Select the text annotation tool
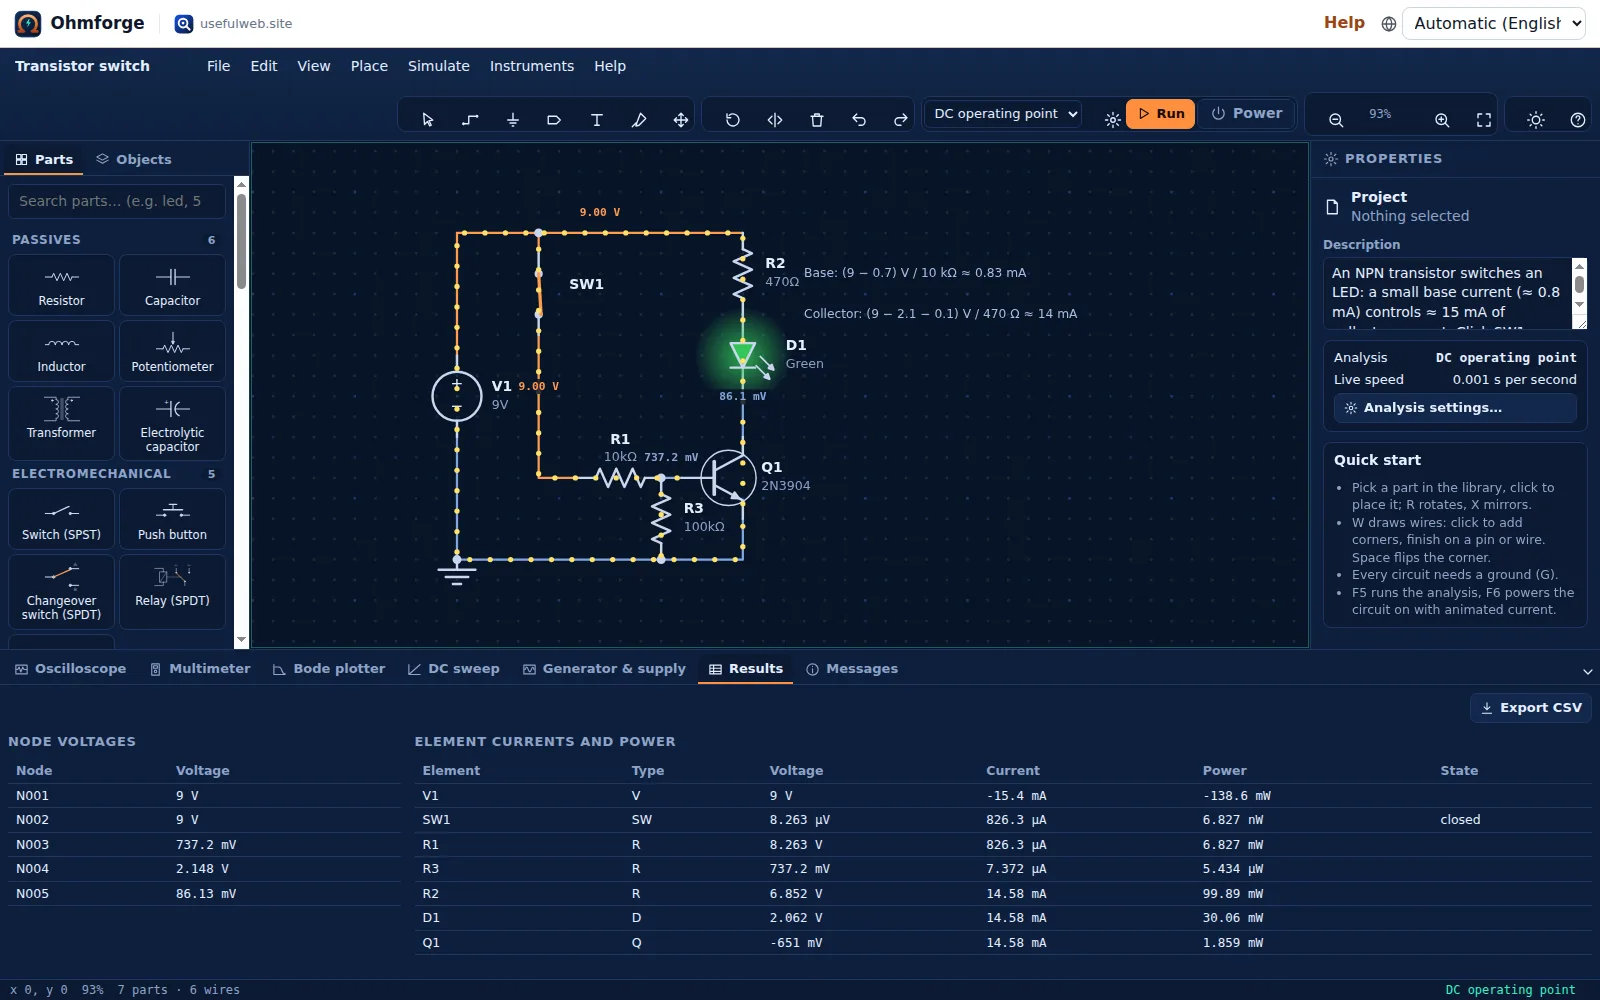This screenshot has height=1000, width=1600. tap(597, 120)
